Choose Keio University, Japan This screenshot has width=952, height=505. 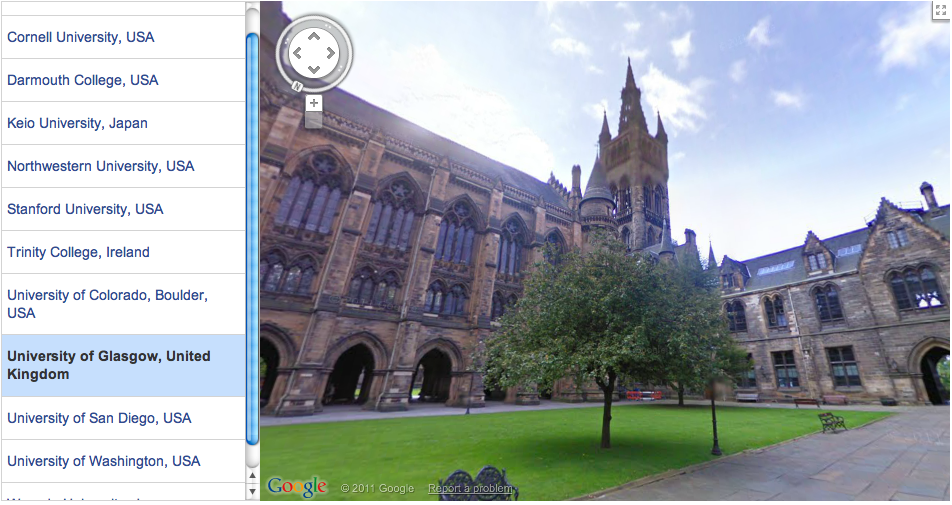tap(77, 123)
